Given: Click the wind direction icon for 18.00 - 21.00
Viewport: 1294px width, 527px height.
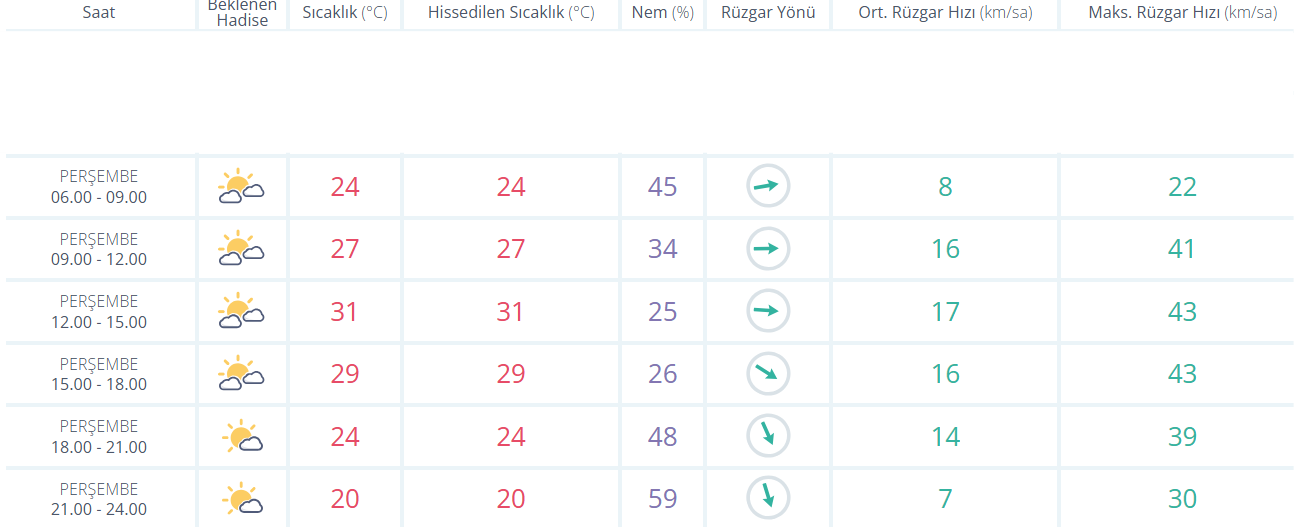Looking at the screenshot, I should tap(768, 435).
